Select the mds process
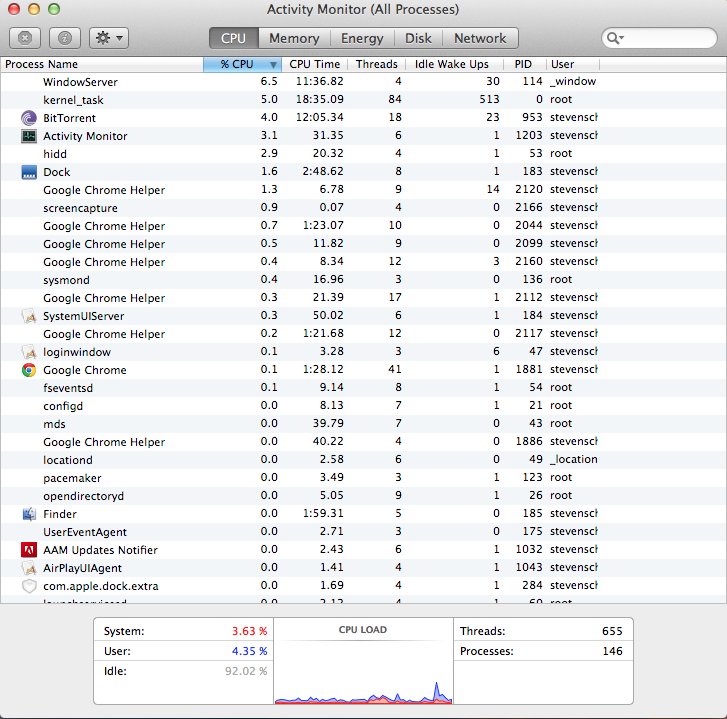This screenshot has height=719, width=727. pos(364,424)
